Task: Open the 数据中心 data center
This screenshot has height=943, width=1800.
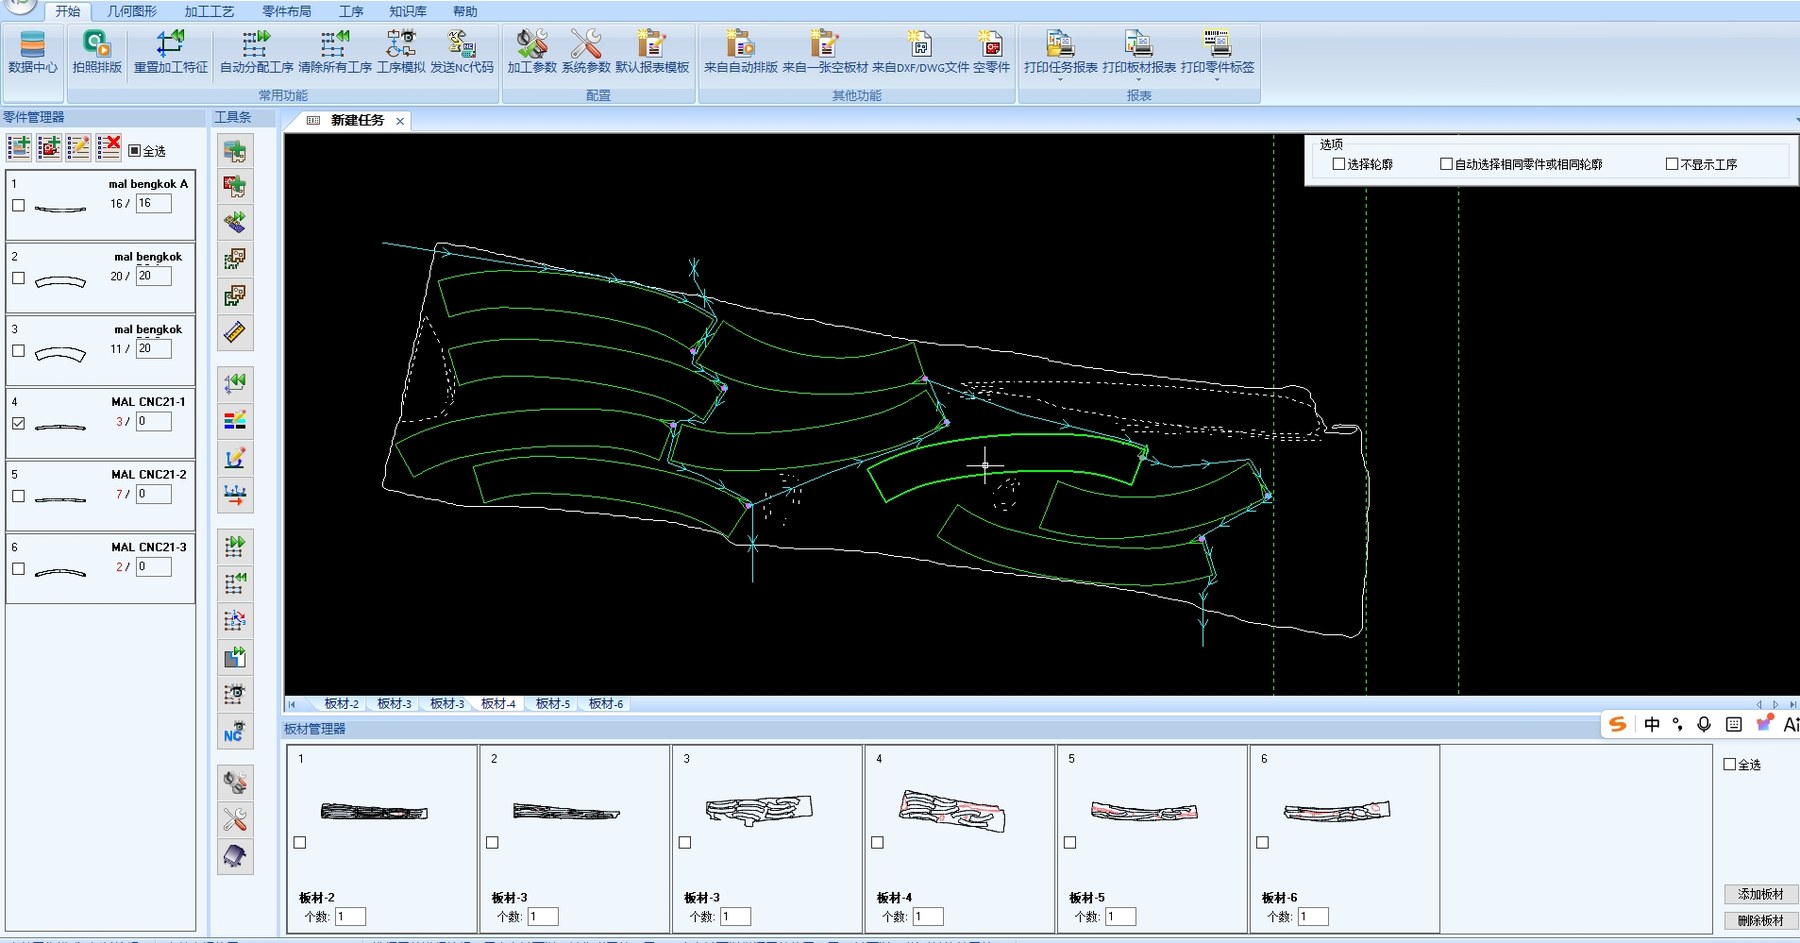Action: click(x=33, y=52)
